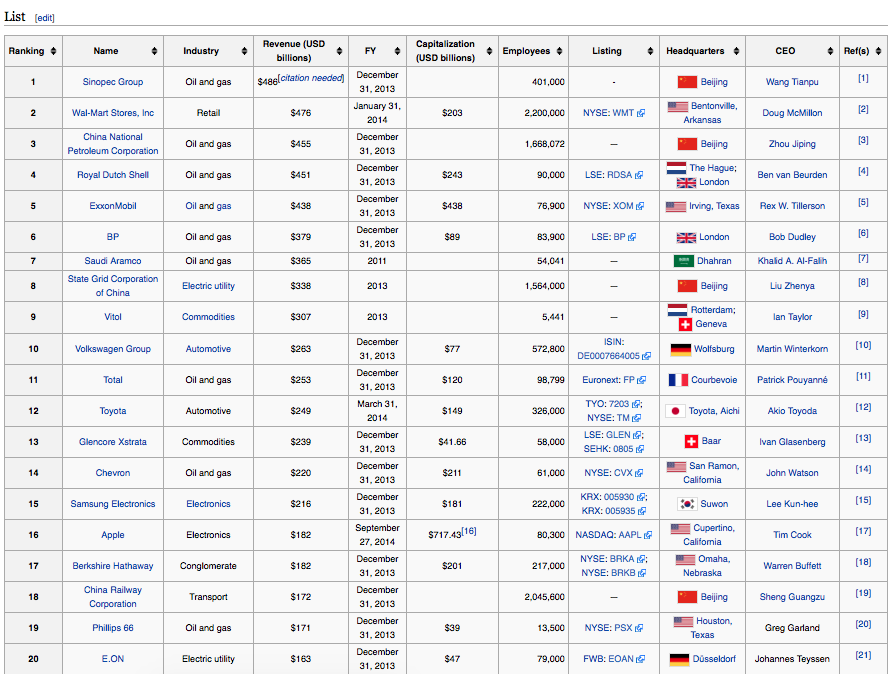893x674 pixels.
Task: Click the Johannes Teyssen CEO text
Action: (x=792, y=659)
